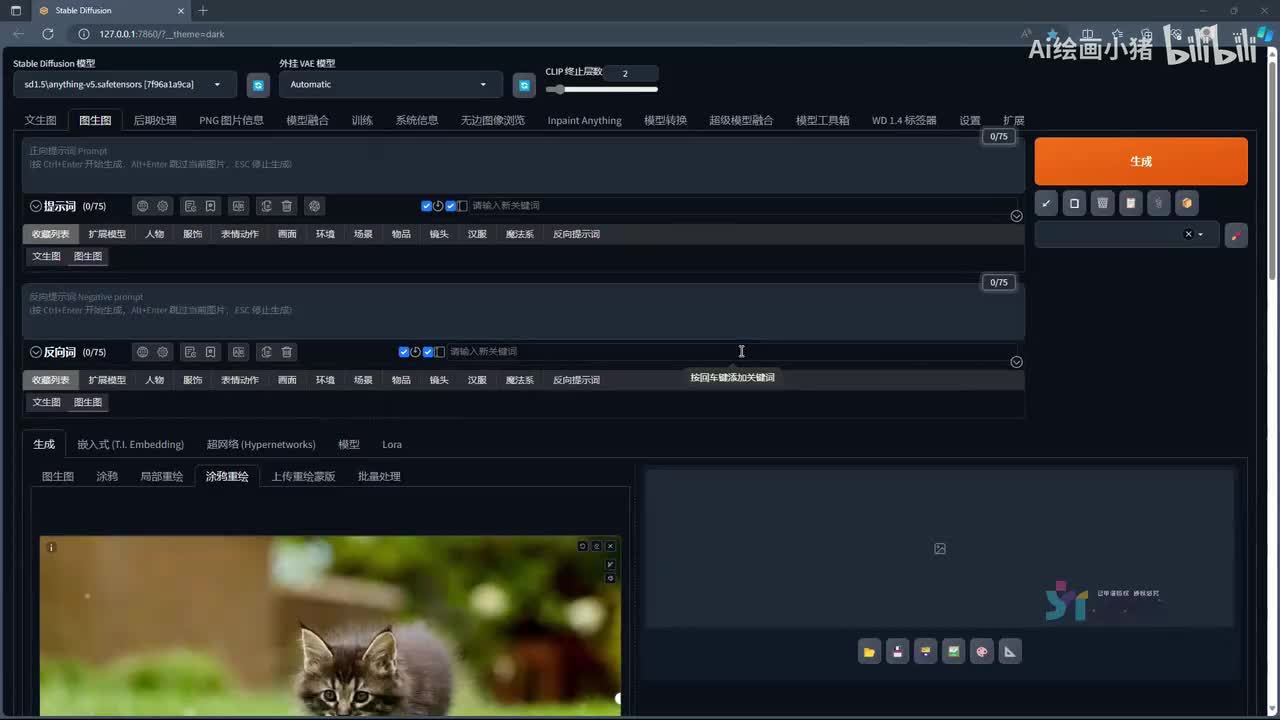The height and width of the screenshot is (720, 1280).
Task: Click the trash bin icon below 生成 button
Action: coord(1102,203)
